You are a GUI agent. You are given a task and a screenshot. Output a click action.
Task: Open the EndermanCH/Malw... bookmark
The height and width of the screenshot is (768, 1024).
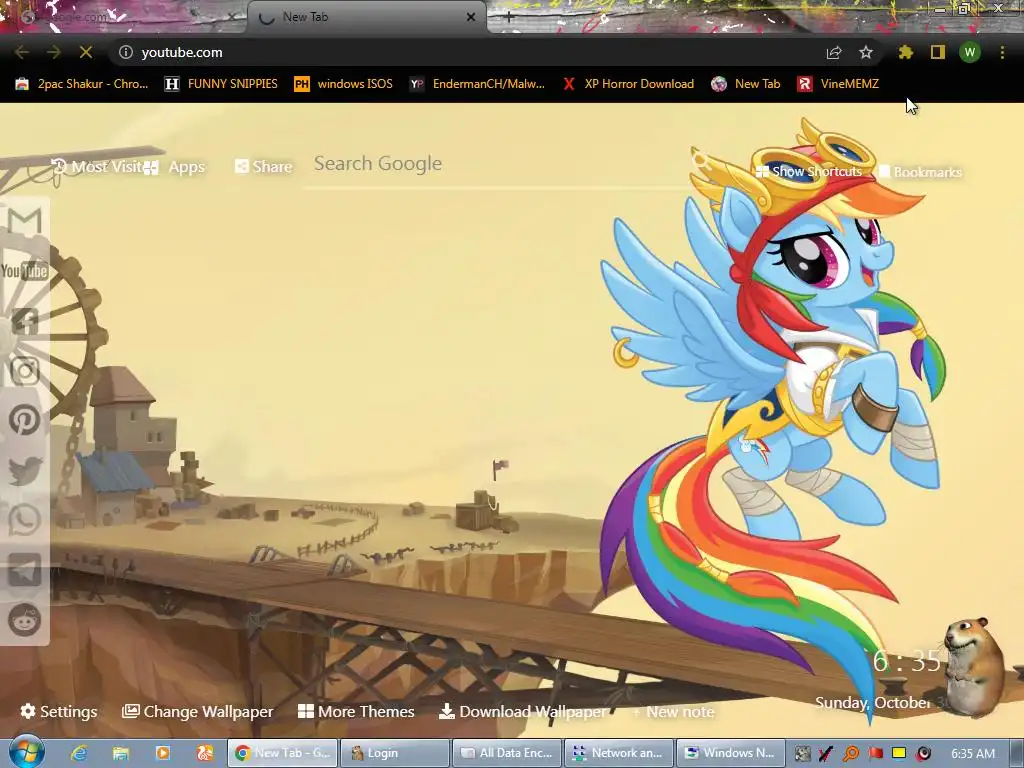point(477,84)
